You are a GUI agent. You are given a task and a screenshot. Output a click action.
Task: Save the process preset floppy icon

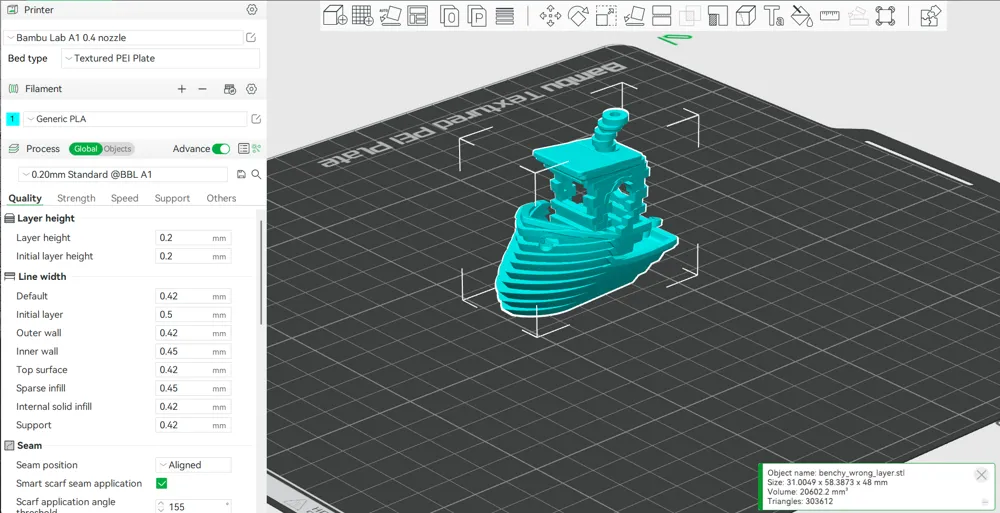click(x=242, y=174)
